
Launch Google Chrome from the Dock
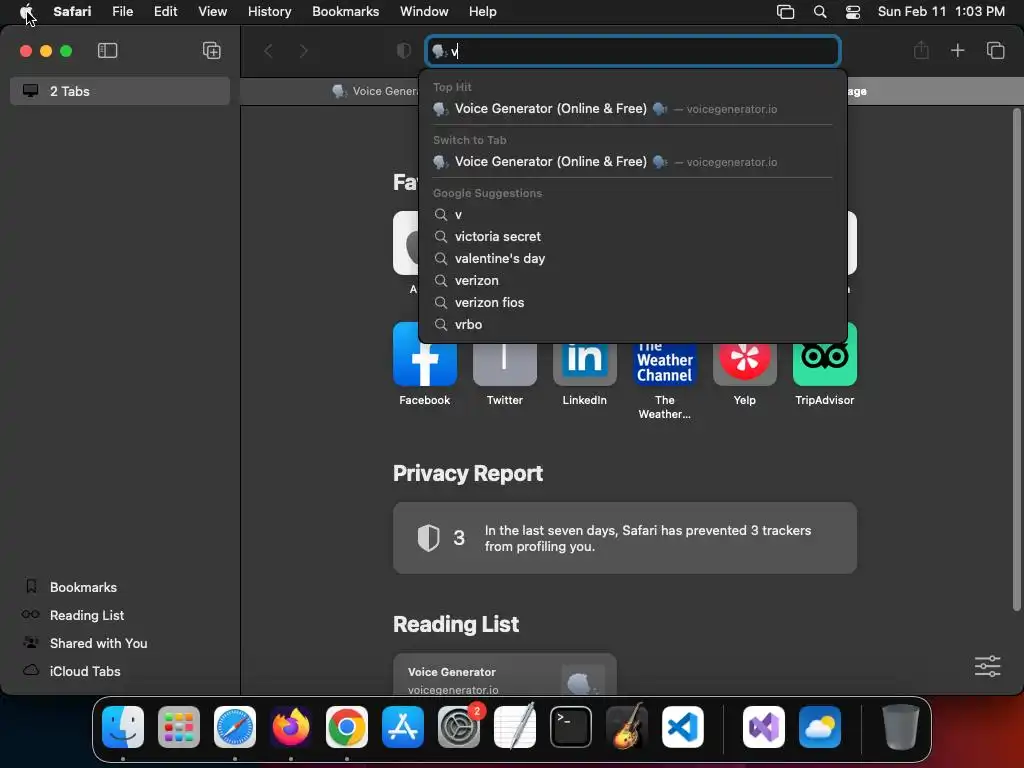(x=347, y=727)
